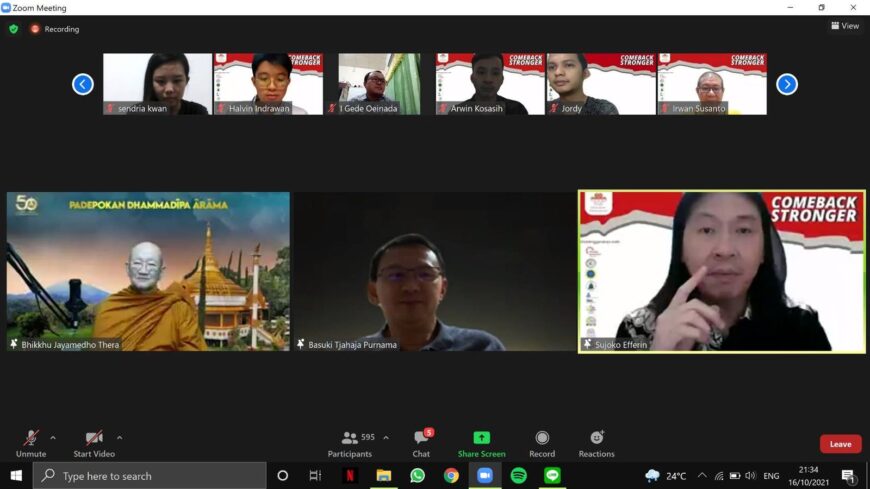Show hidden system tray icons
Image resolution: width=870 pixels, height=489 pixels.
(702, 476)
